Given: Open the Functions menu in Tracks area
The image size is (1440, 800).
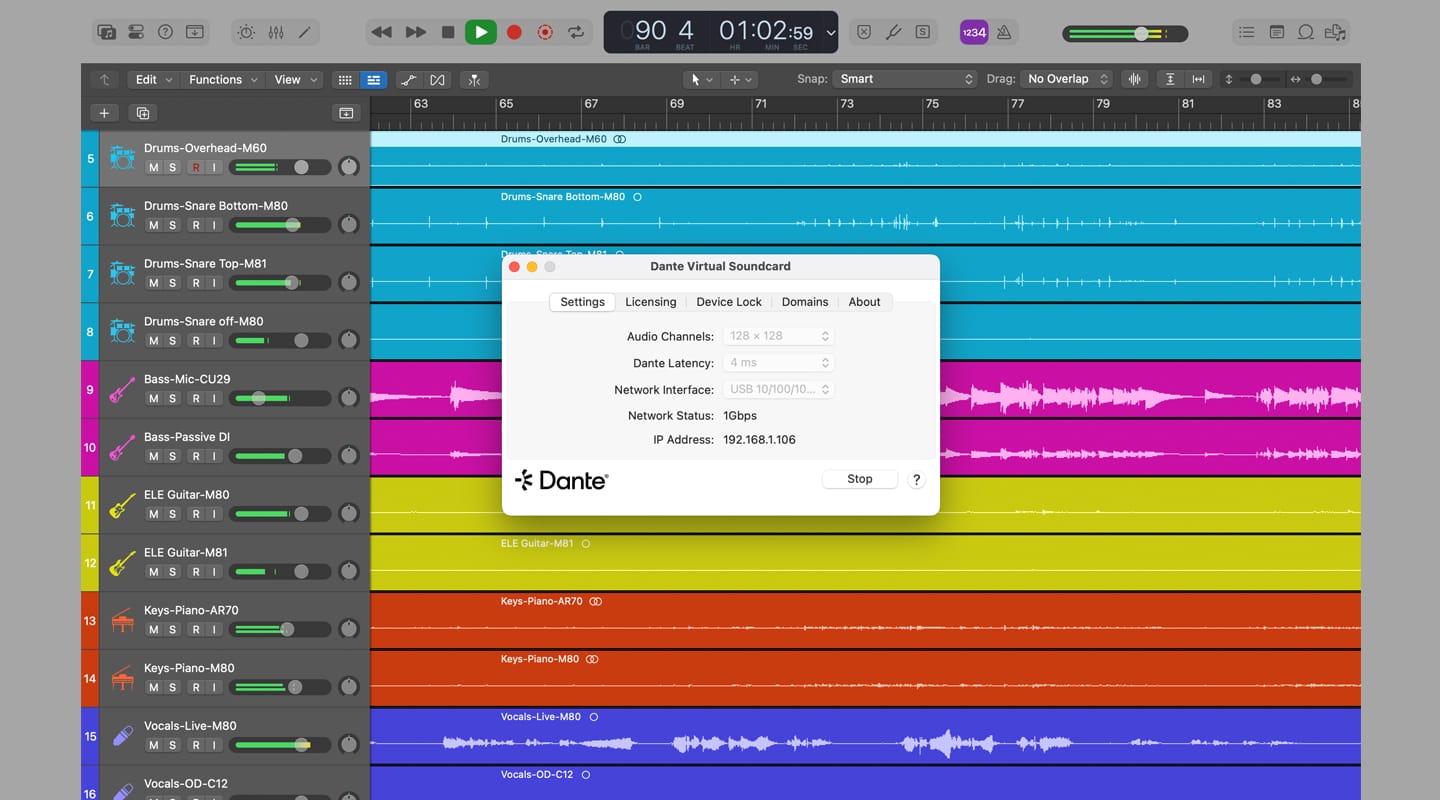Looking at the screenshot, I should click(224, 79).
